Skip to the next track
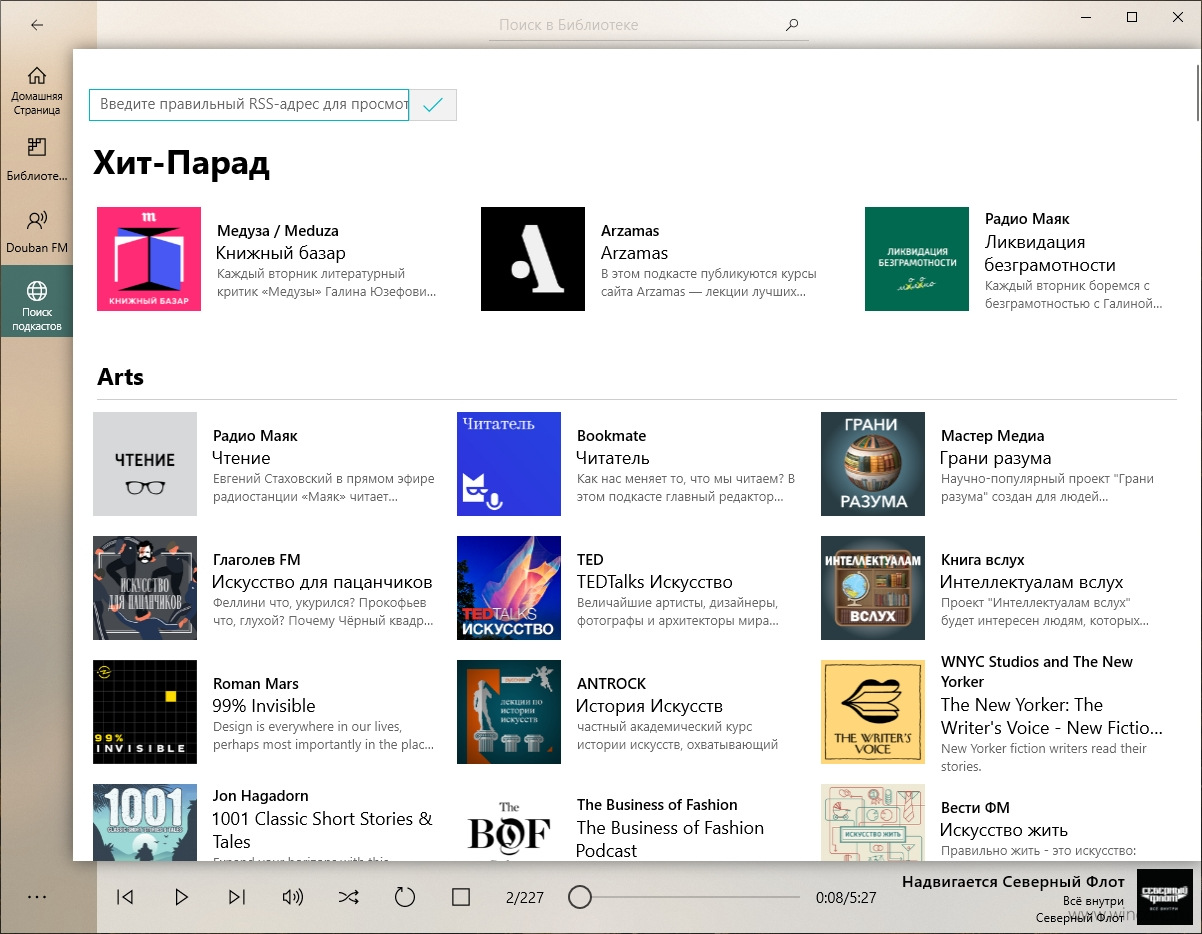The image size is (1202, 934). pos(237,897)
